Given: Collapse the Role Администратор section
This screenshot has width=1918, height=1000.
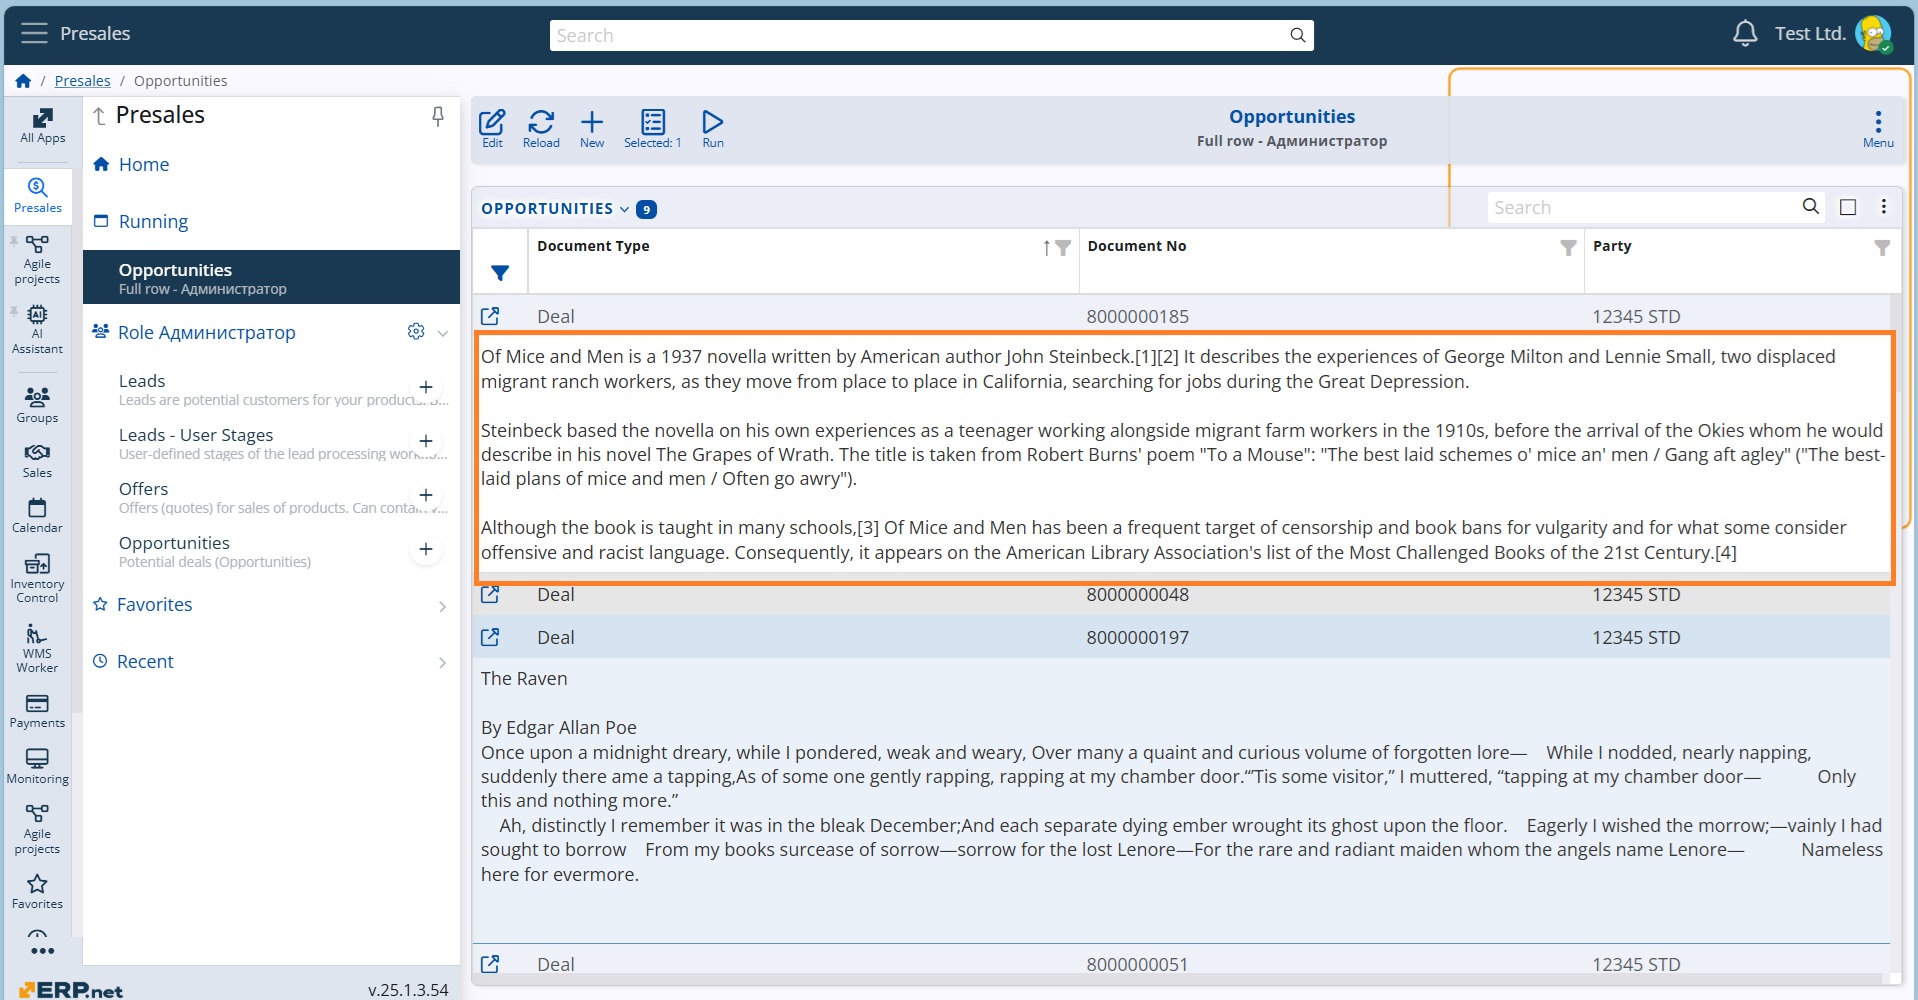Looking at the screenshot, I should tap(442, 333).
